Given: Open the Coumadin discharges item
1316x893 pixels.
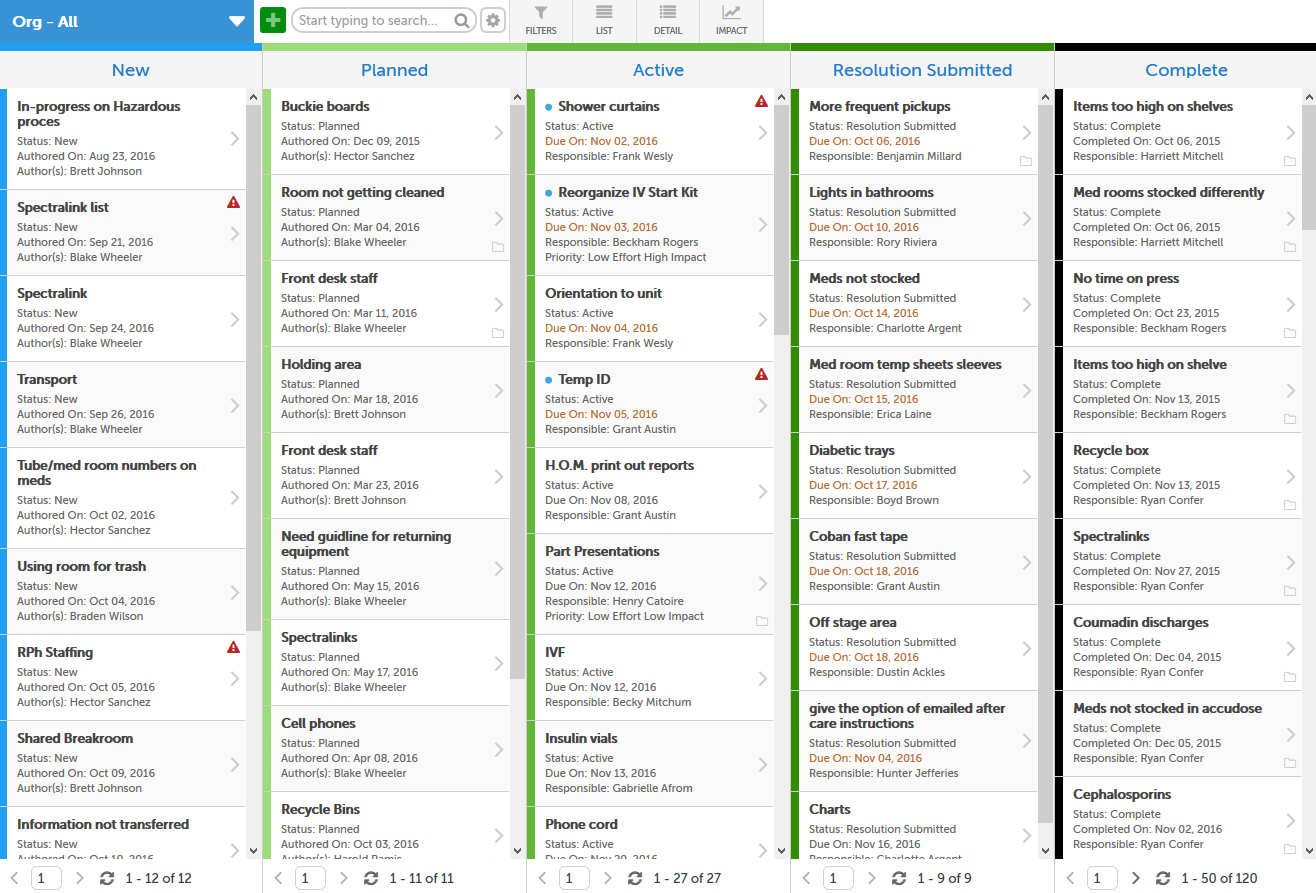Looking at the screenshot, I should coord(1140,622).
